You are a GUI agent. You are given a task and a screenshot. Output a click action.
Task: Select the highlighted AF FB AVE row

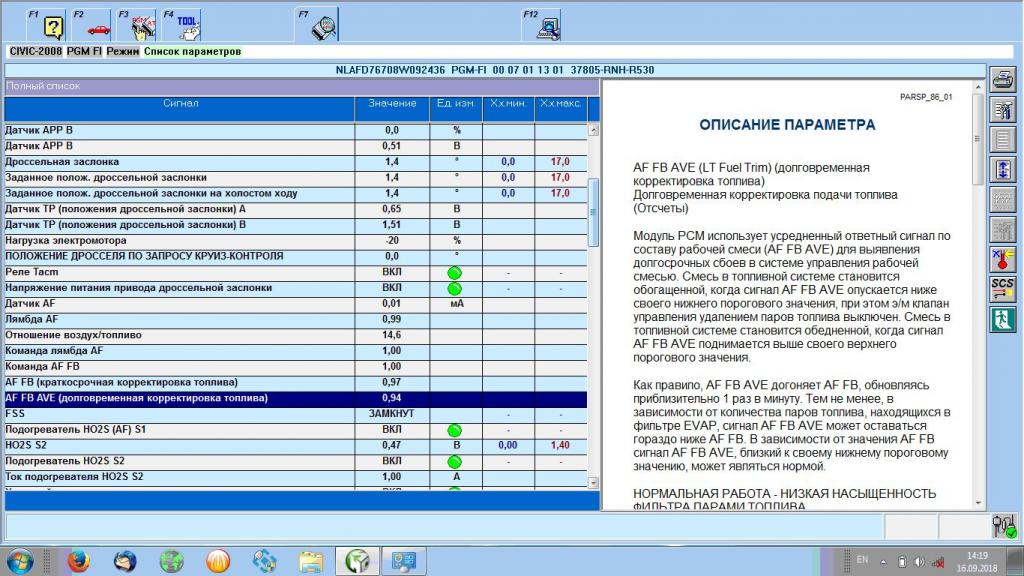(x=296, y=398)
